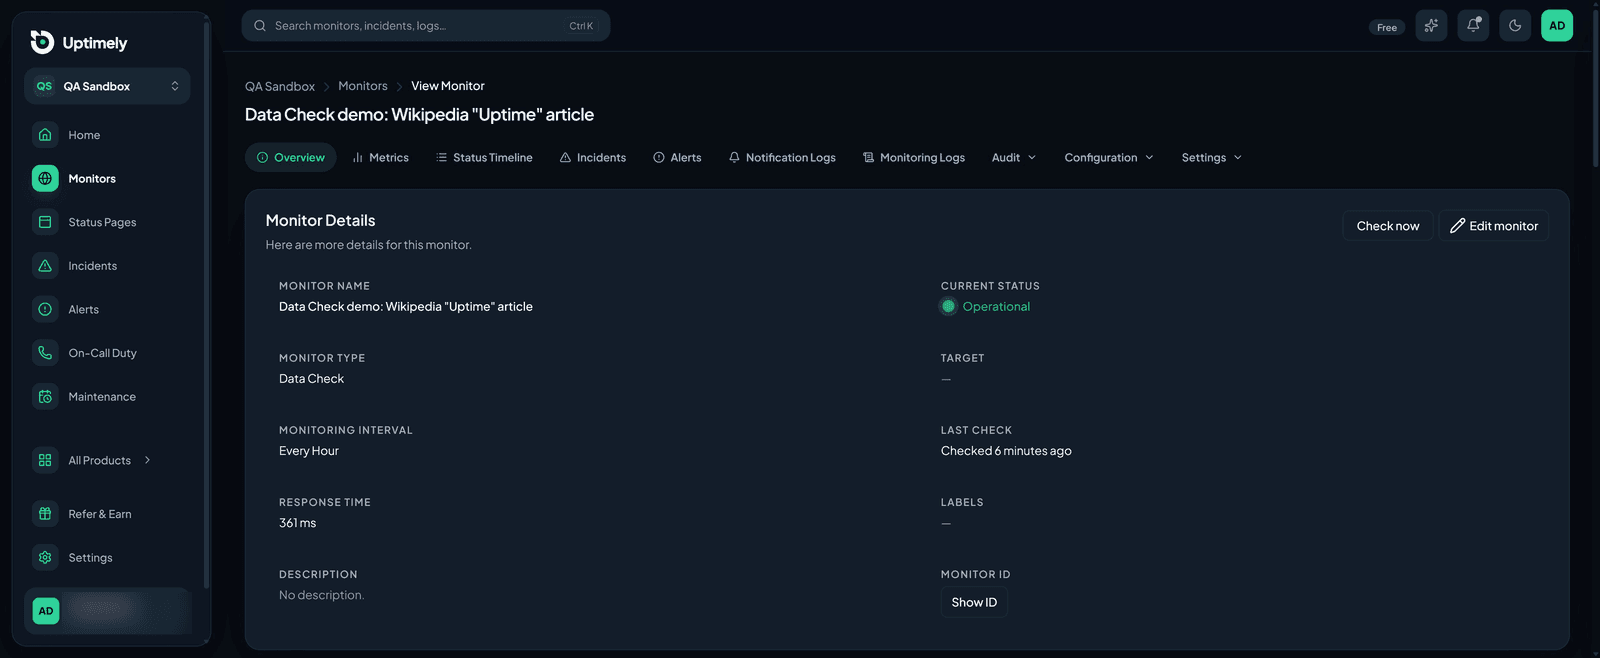The width and height of the screenshot is (1600, 658).
Task: Click the "No description." text
Action: pos(322,595)
